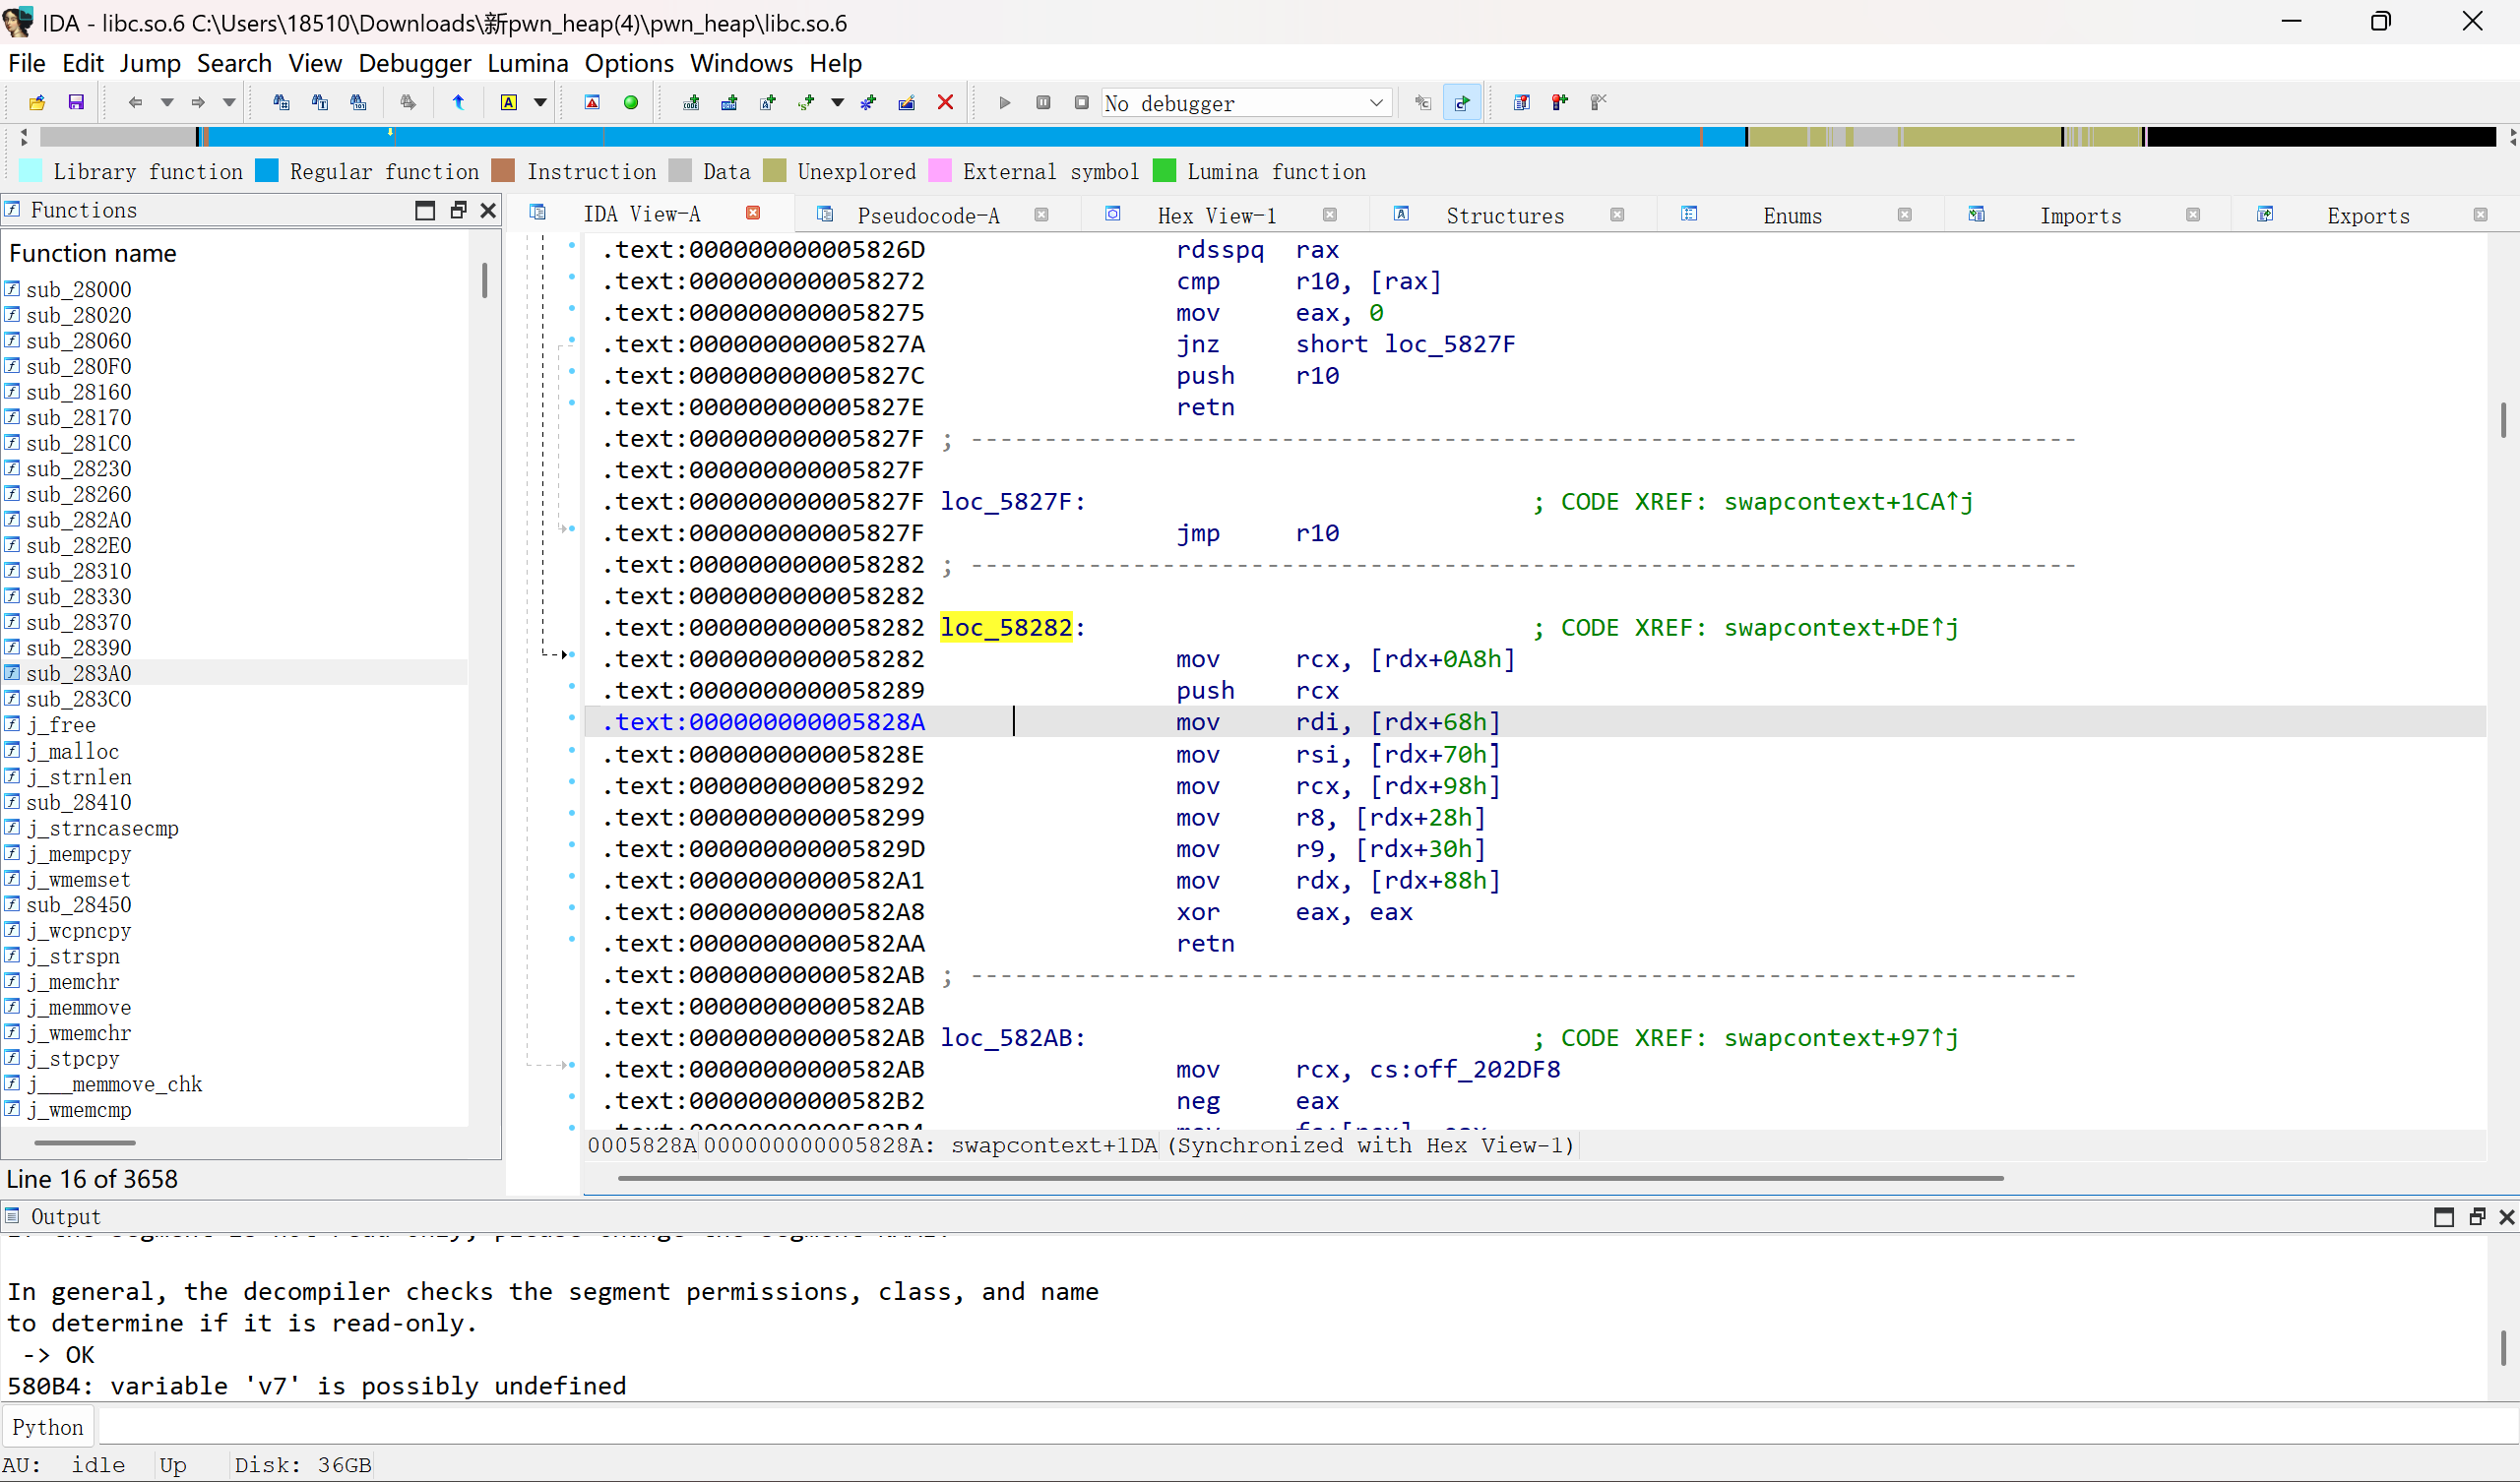Start the process with the play button
Image resolution: width=2520 pixels, height=1482 pixels.
[x=1005, y=102]
